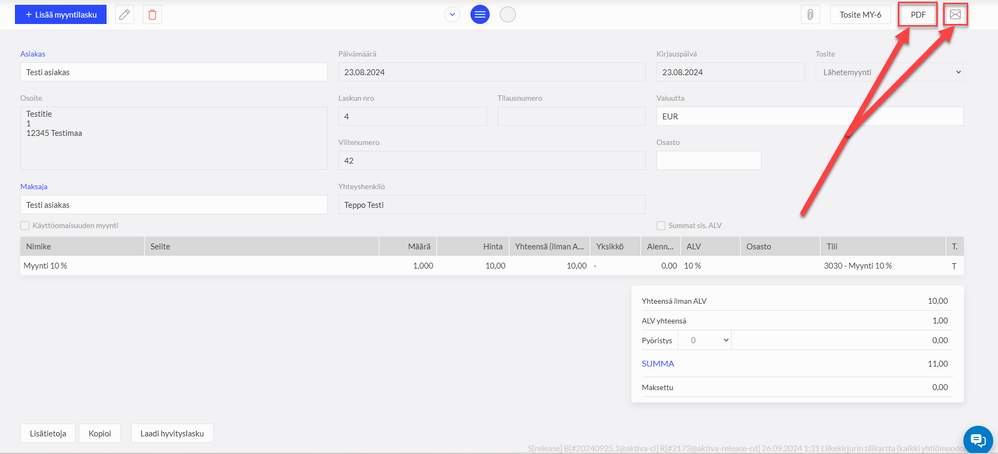Click the Osoite address text area
Screen dimensions: 998x454
174,138
